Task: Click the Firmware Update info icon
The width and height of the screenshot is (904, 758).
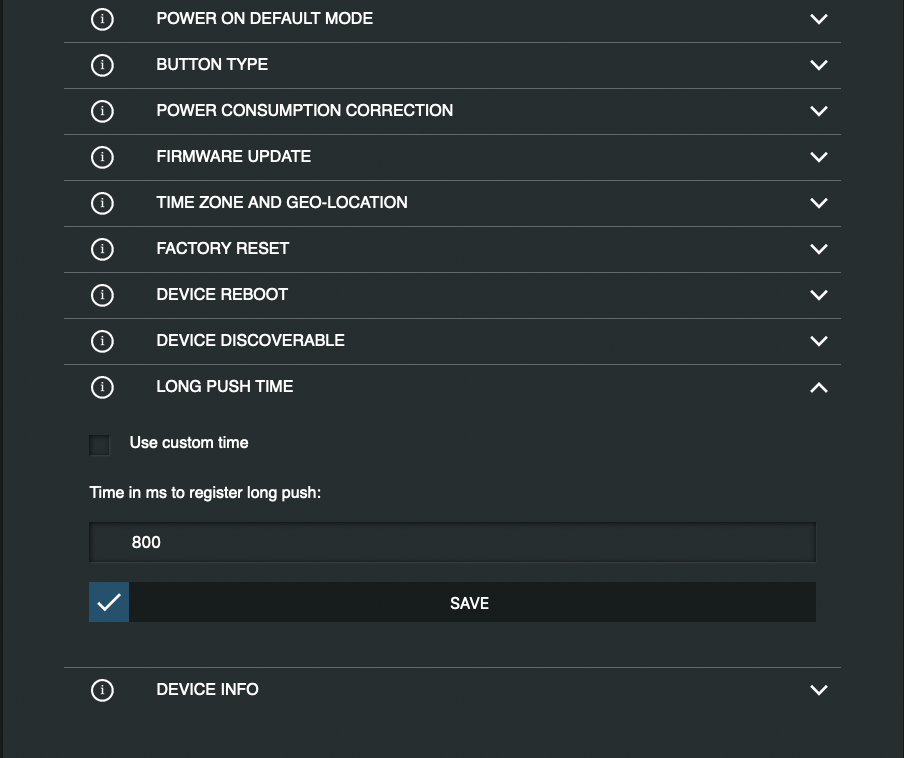Action: (102, 157)
